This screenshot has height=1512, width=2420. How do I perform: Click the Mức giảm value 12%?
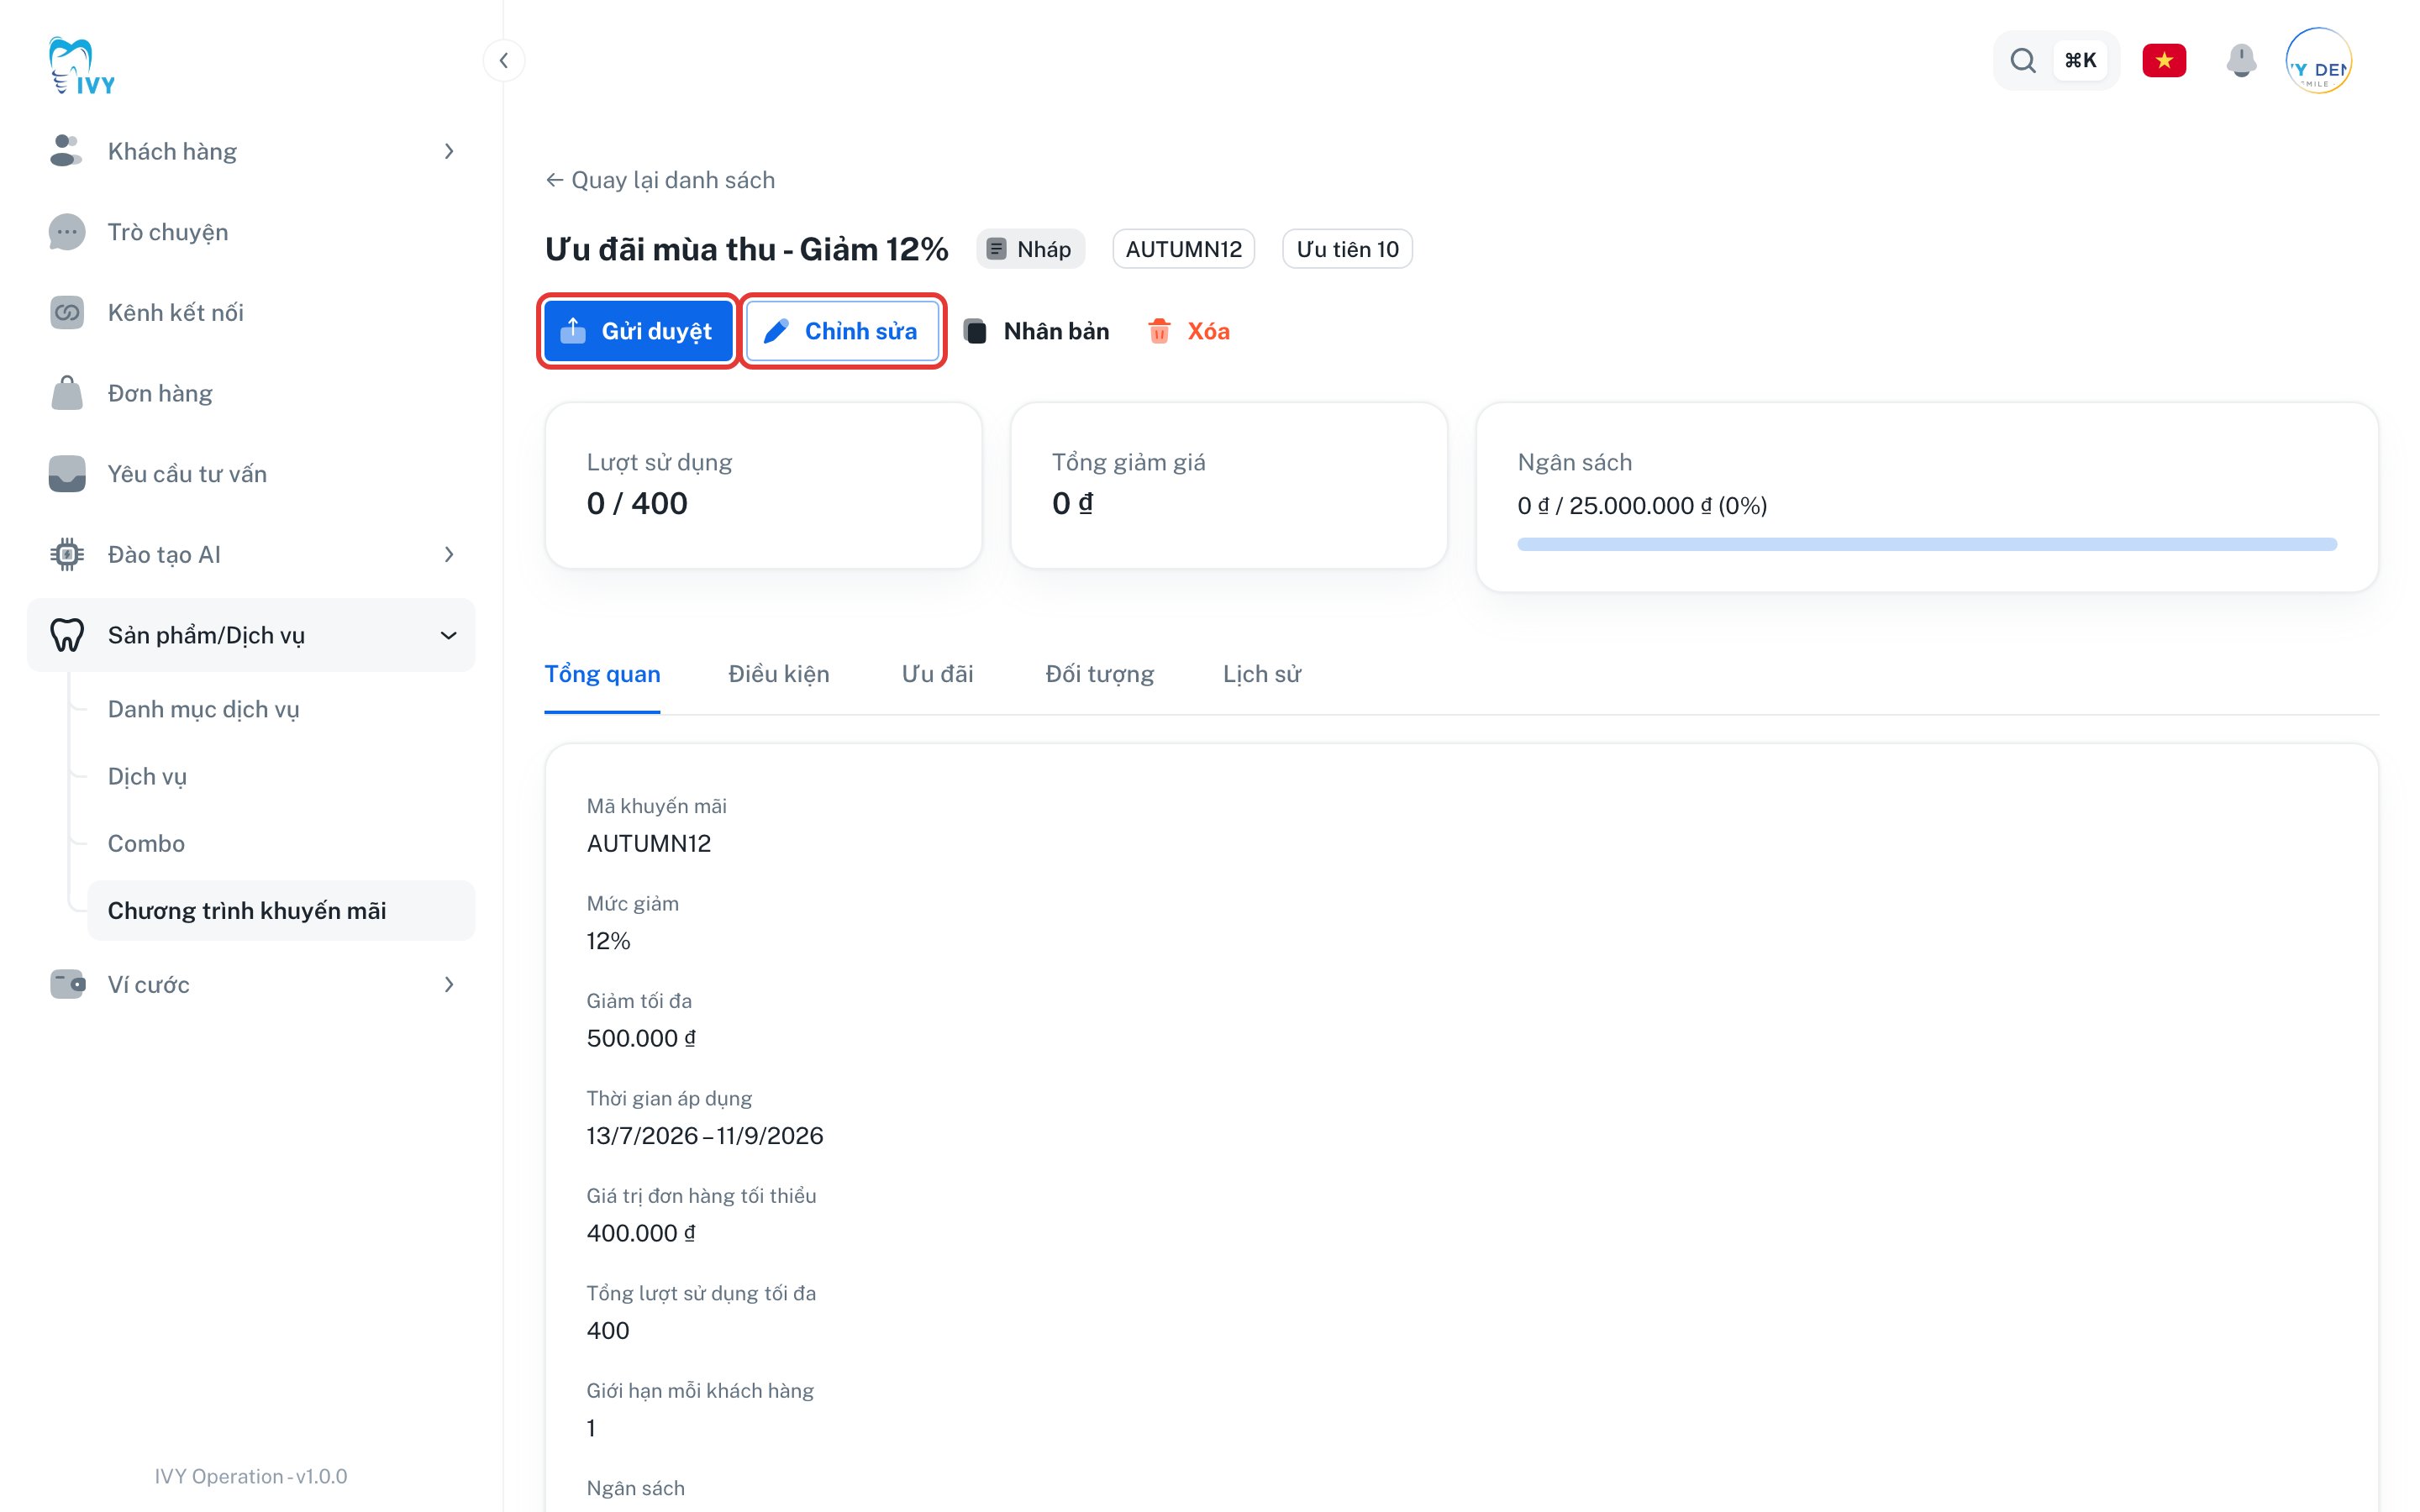tap(608, 941)
